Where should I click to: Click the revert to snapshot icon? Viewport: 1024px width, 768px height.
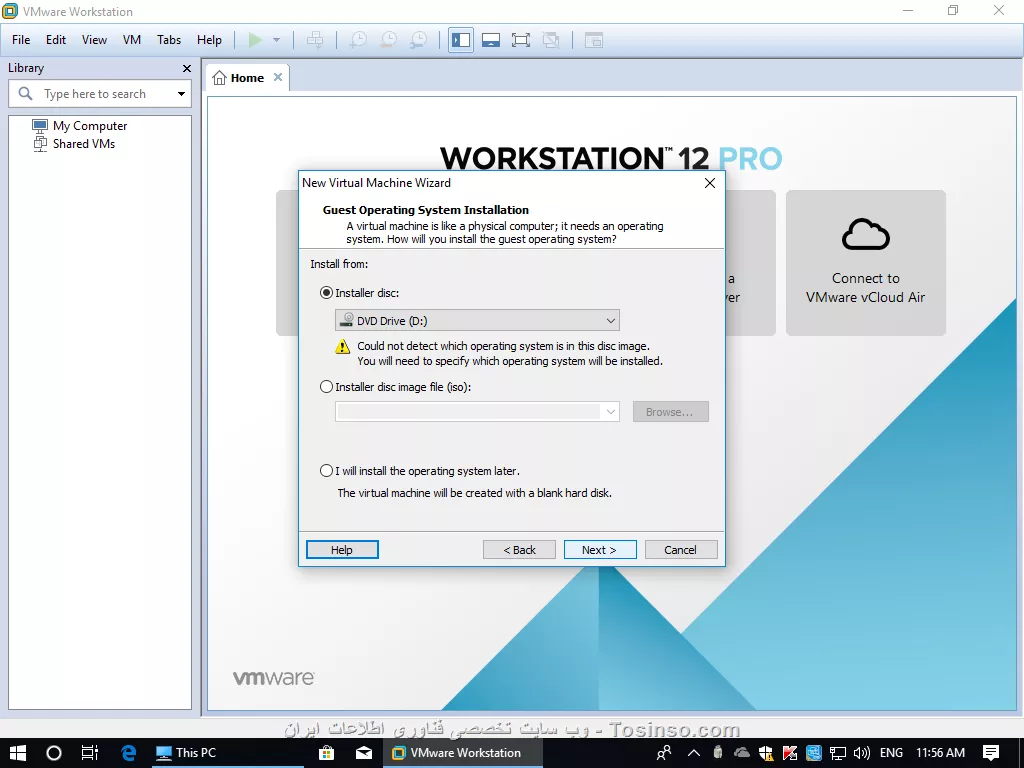coord(389,40)
